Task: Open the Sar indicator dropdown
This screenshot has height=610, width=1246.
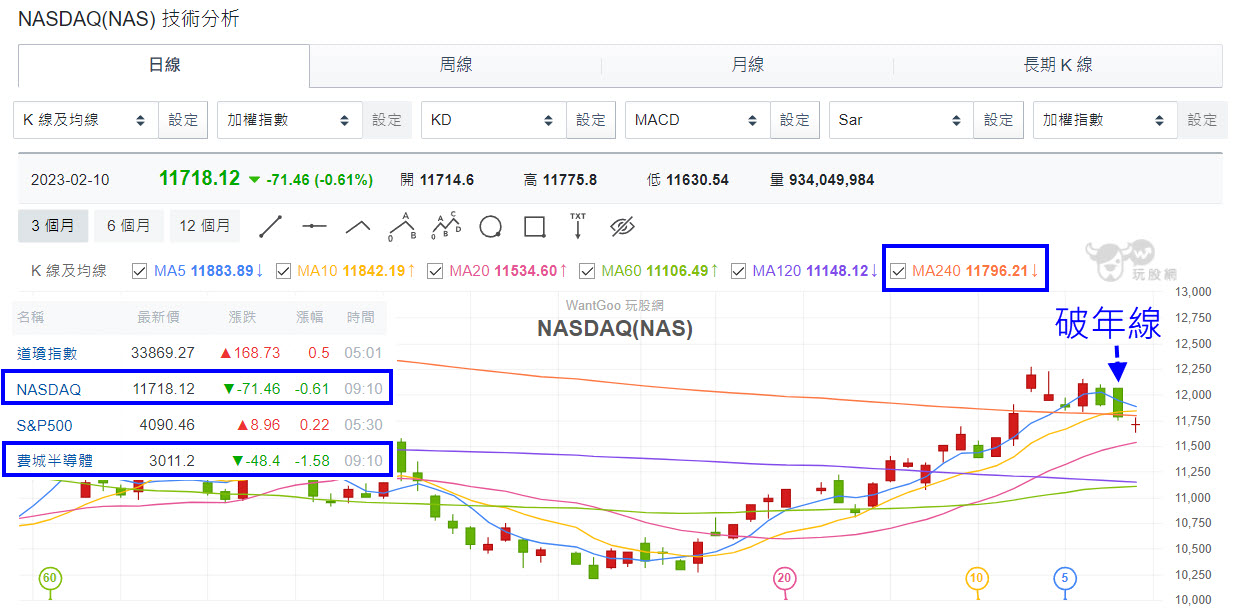Action: [x=902, y=120]
